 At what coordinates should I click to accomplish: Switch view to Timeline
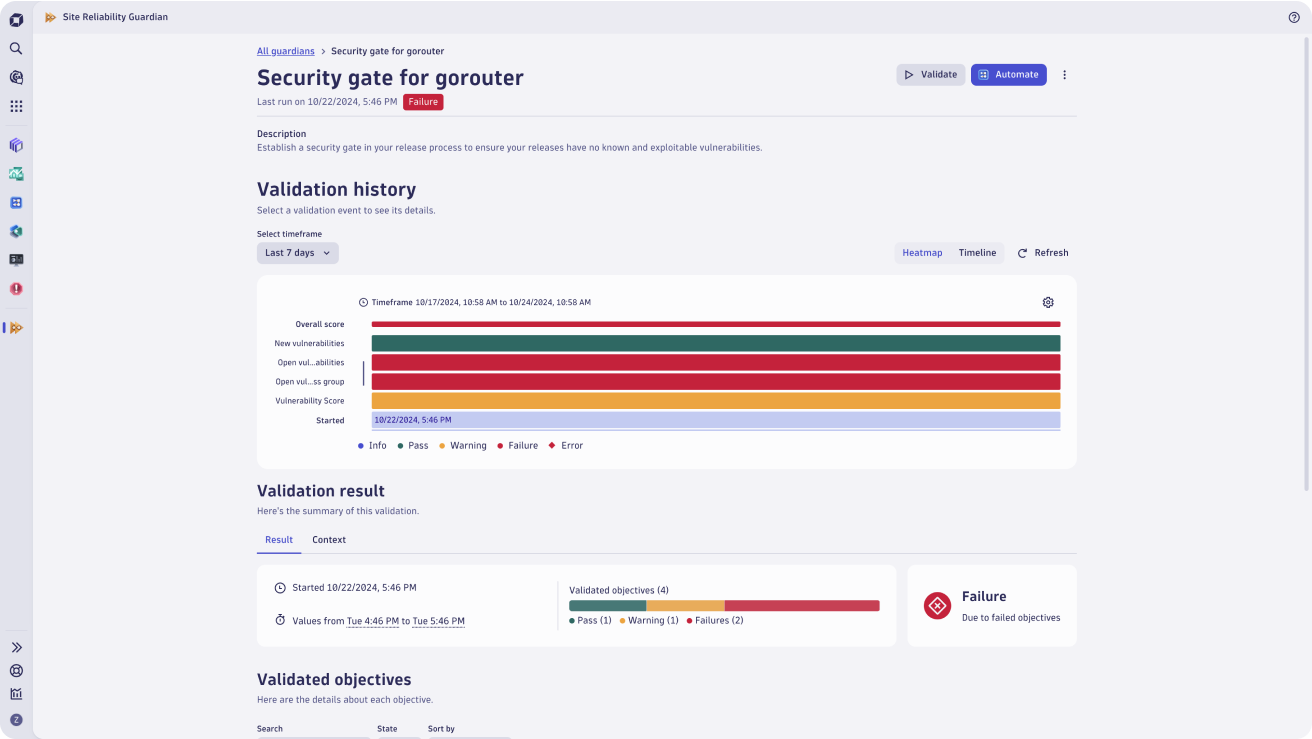tap(977, 253)
